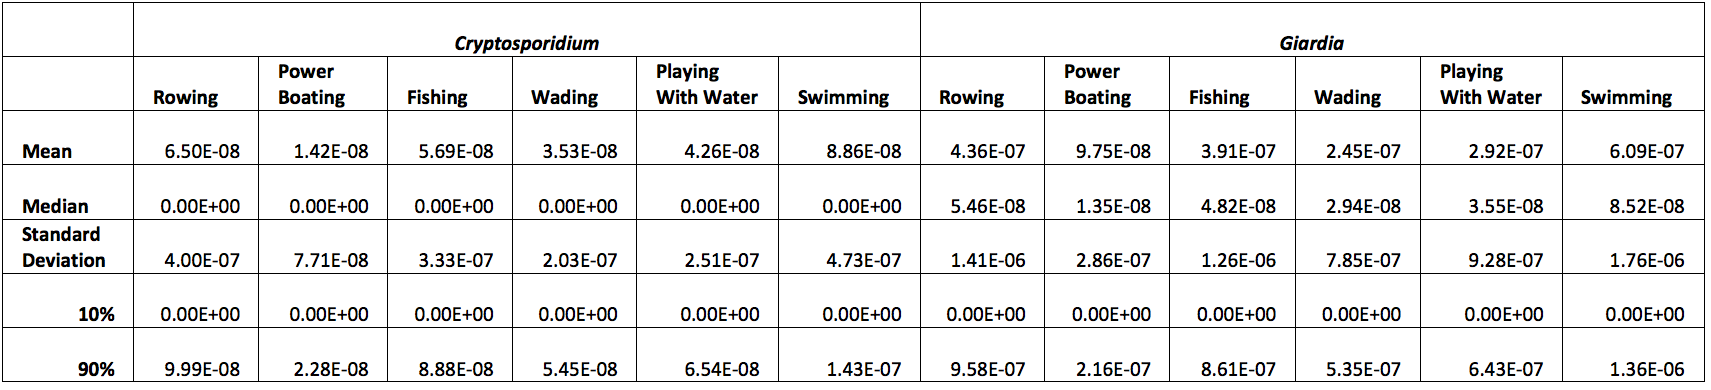Select Giardia Swimming mean 6.09E-07
The image size is (1711, 390).
1646,152
